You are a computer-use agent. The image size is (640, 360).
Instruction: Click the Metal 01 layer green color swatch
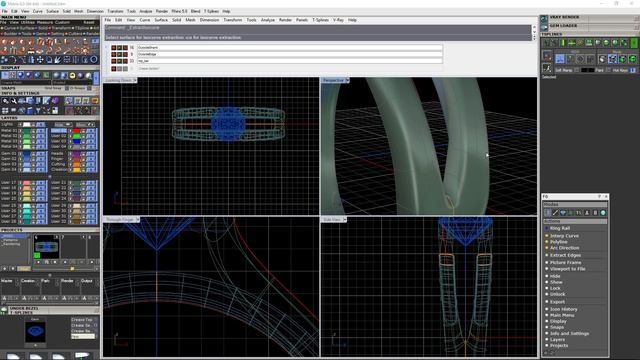[x=27, y=131]
